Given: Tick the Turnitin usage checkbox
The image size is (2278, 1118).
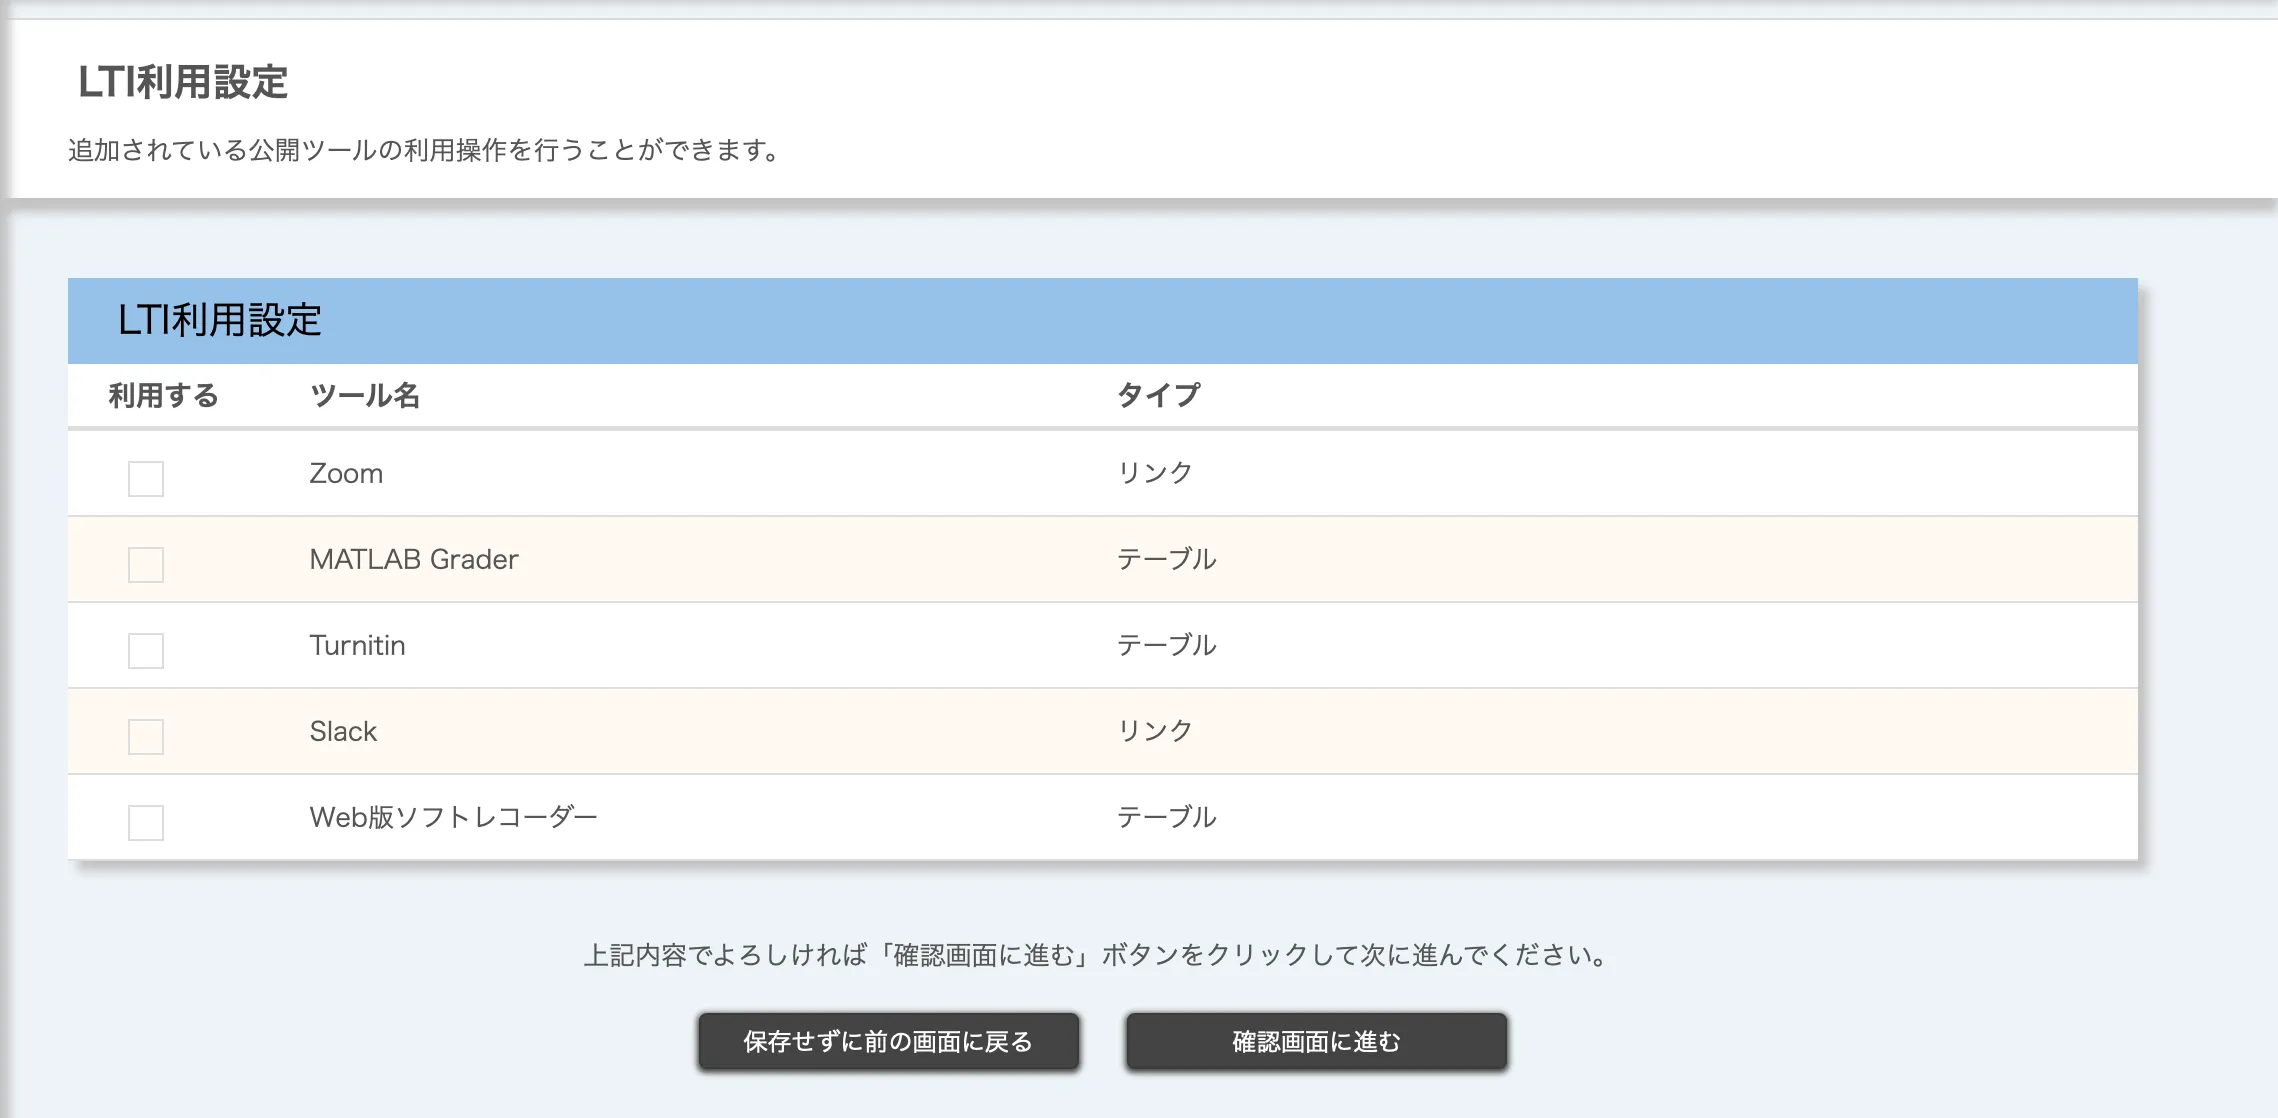Looking at the screenshot, I should coord(146,650).
